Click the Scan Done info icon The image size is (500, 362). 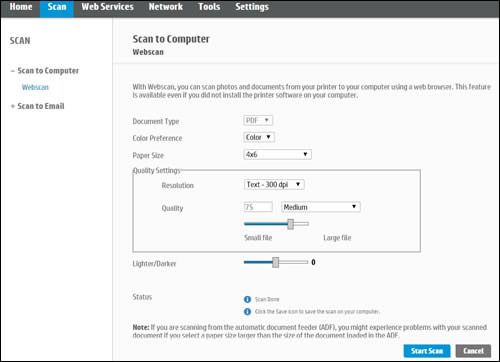(247, 299)
